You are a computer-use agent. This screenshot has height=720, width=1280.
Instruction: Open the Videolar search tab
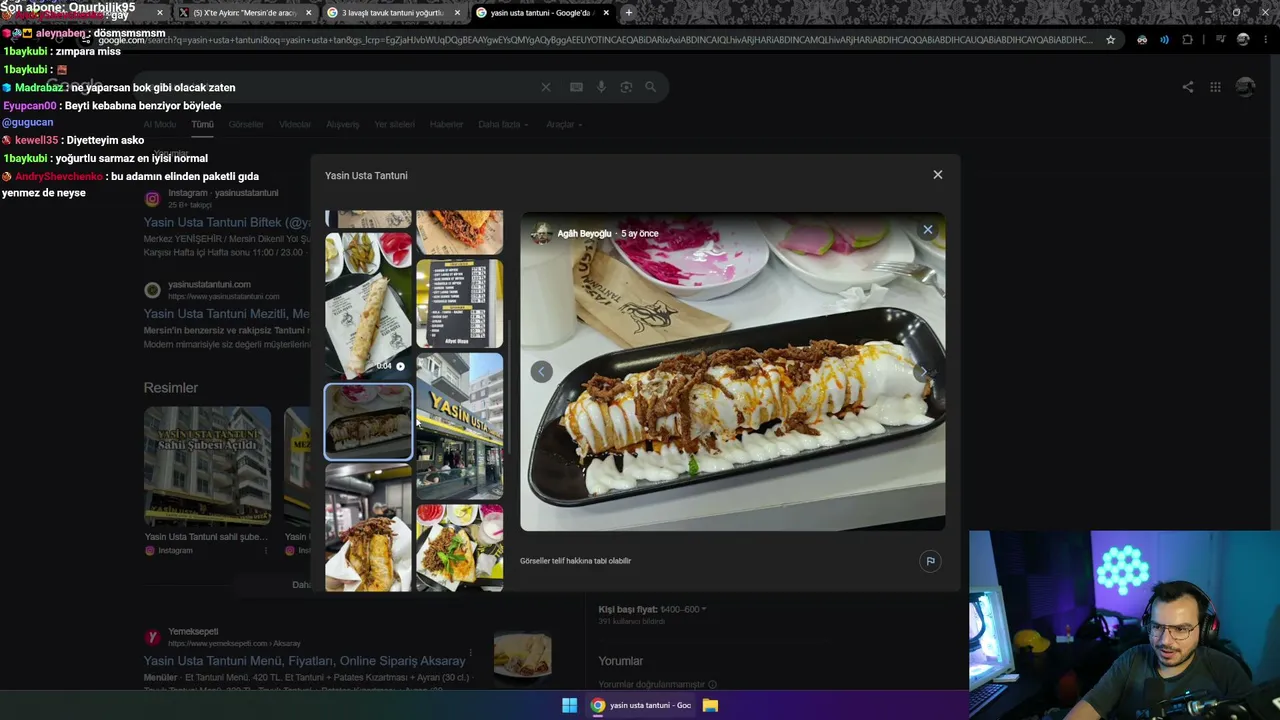tap(295, 125)
